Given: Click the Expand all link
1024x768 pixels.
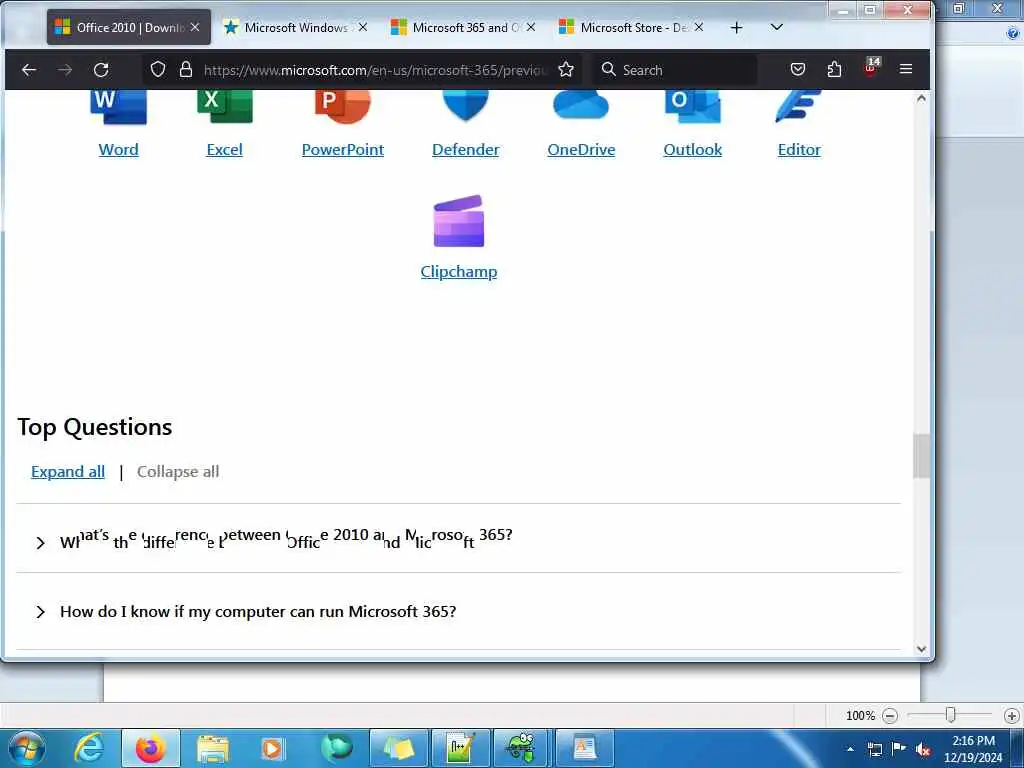Looking at the screenshot, I should pyautogui.click(x=68, y=472).
